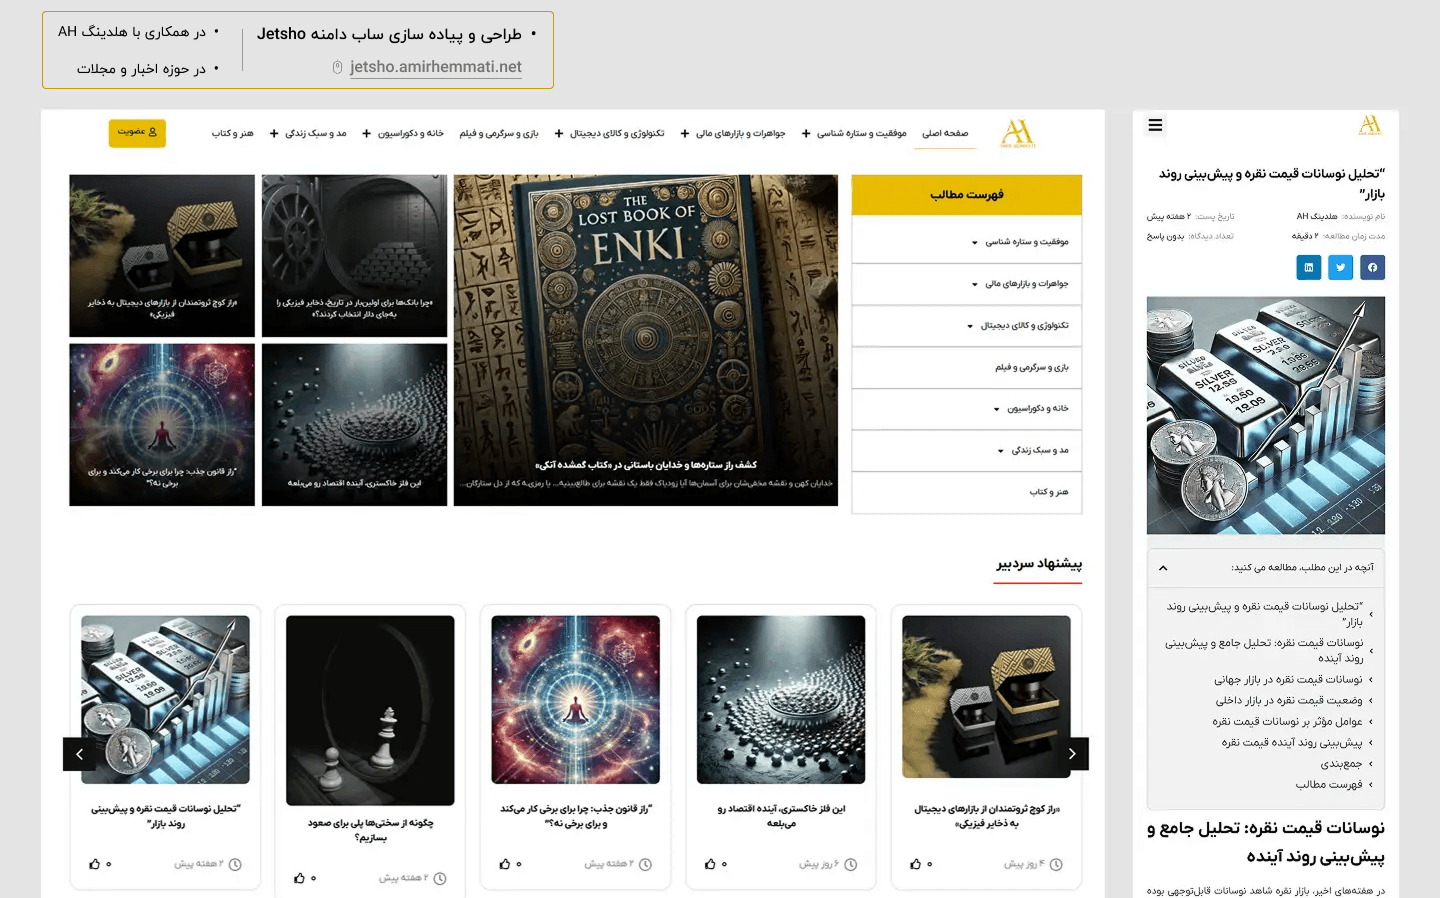Expand plus icon beside جواهرات و بازارهای مالی in navbar

pos(685,133)
